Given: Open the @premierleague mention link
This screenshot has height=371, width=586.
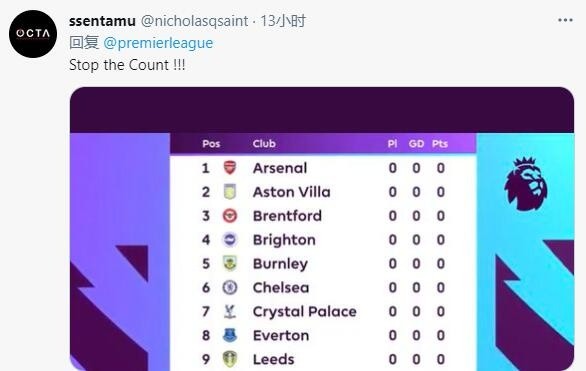Looking at the screenshot, I should tap(158, 43).
